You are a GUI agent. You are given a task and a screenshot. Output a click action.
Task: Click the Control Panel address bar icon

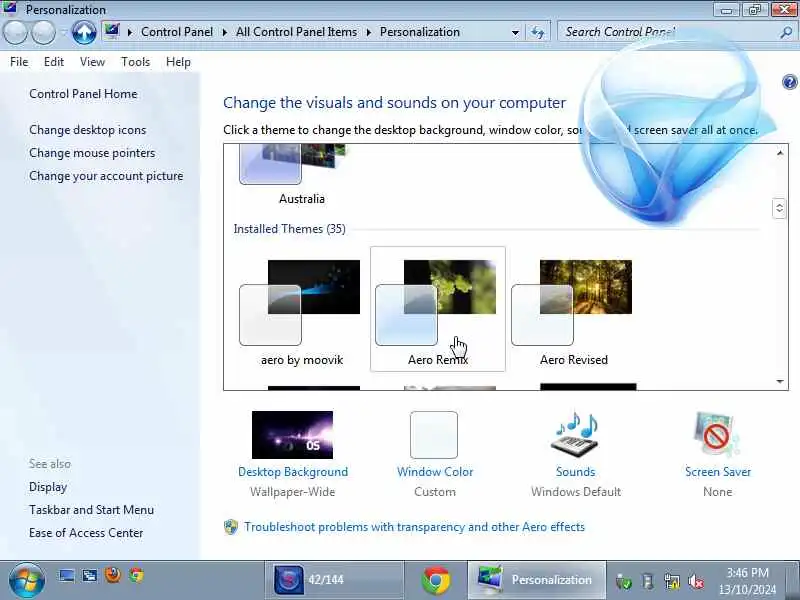(112, 32)
